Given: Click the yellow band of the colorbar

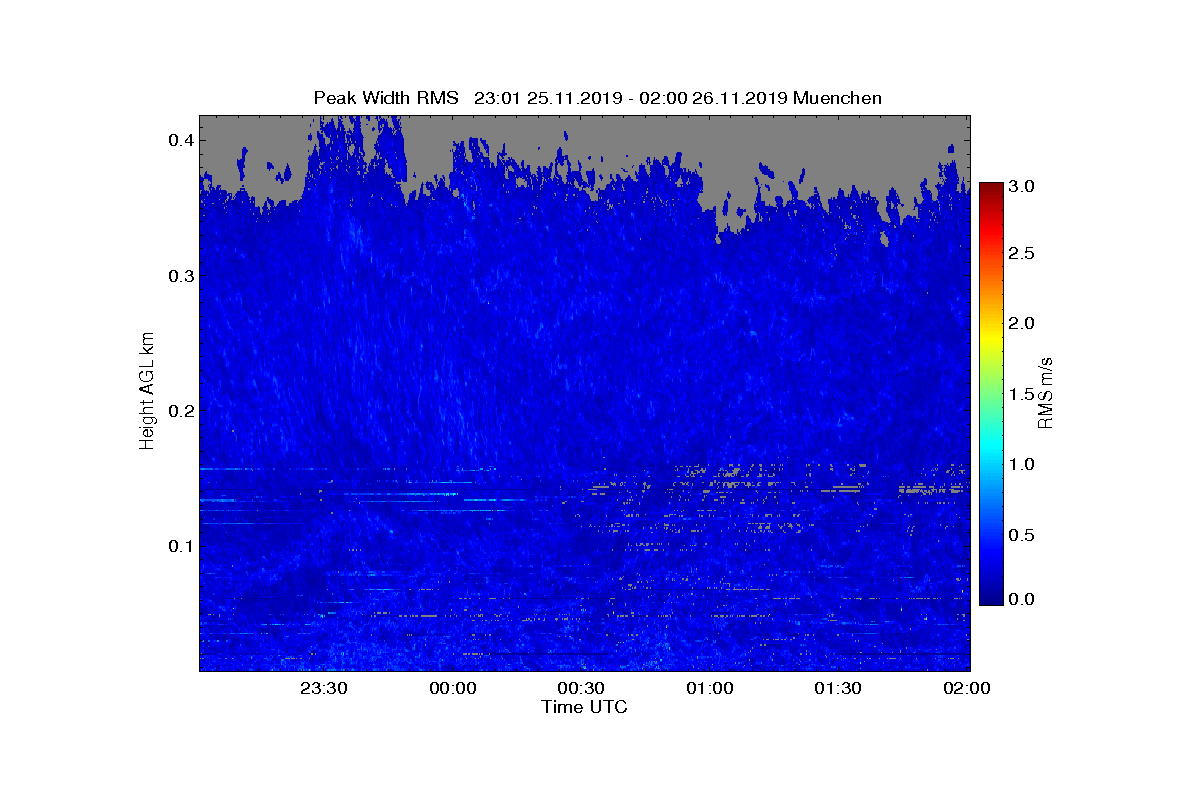Looking at the screenshot, I should [x=991, y=338].
